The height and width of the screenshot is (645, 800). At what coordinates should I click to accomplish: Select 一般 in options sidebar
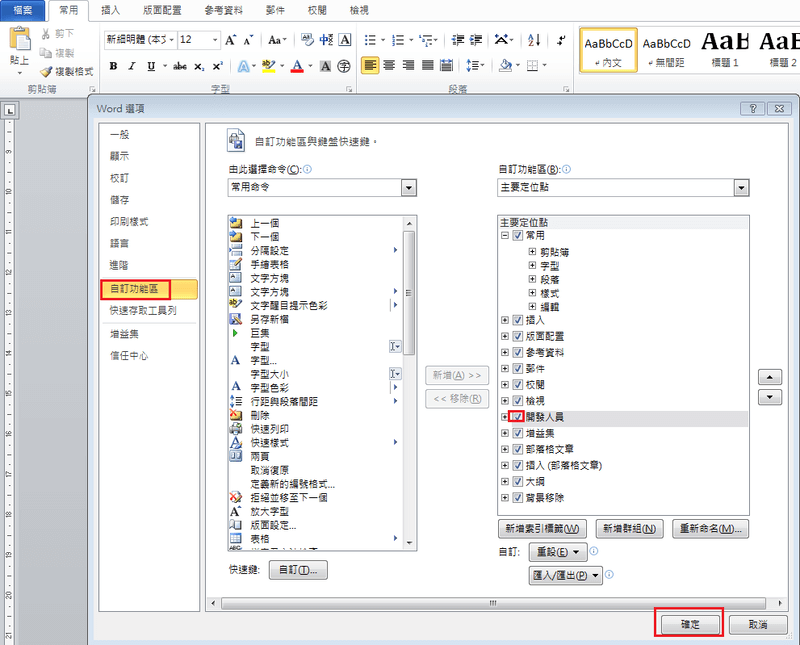(x=120, y=135)
